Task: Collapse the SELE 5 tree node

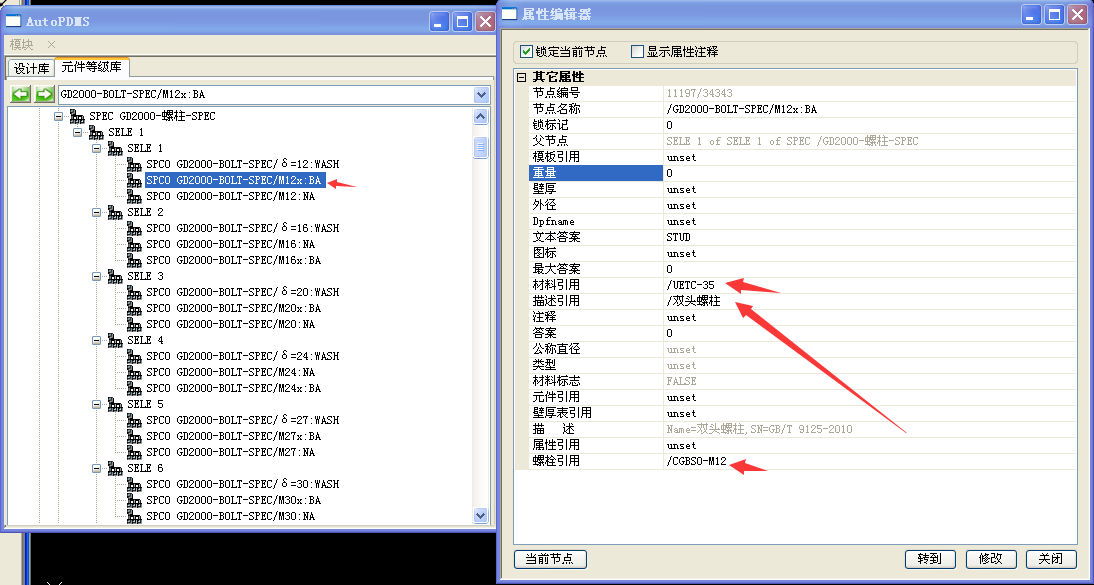Action: [97, 404]
